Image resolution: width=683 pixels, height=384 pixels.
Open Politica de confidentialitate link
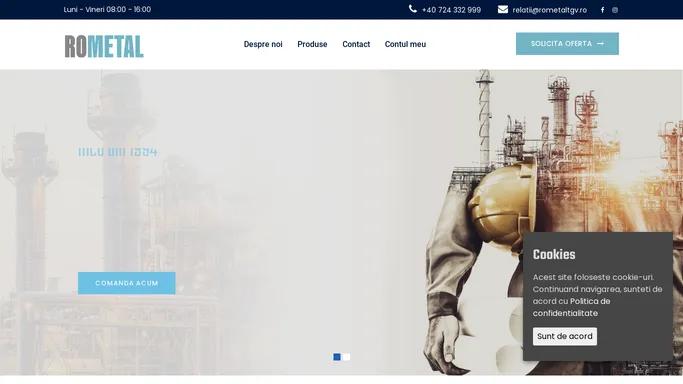[571, 307]
